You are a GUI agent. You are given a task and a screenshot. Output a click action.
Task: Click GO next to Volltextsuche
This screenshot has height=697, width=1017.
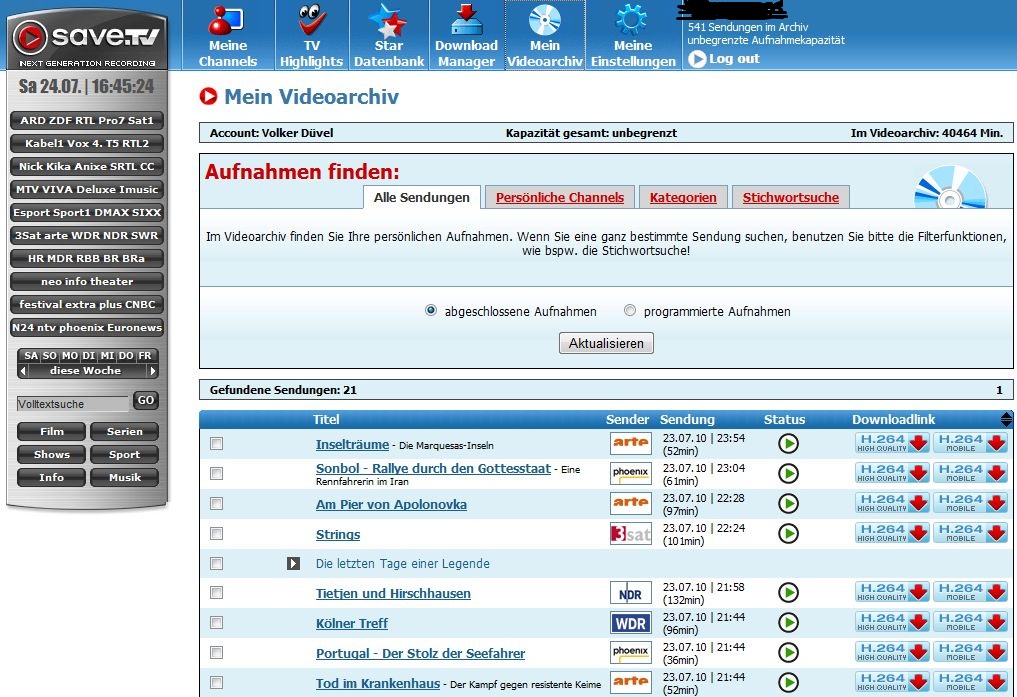coord(146,401)
